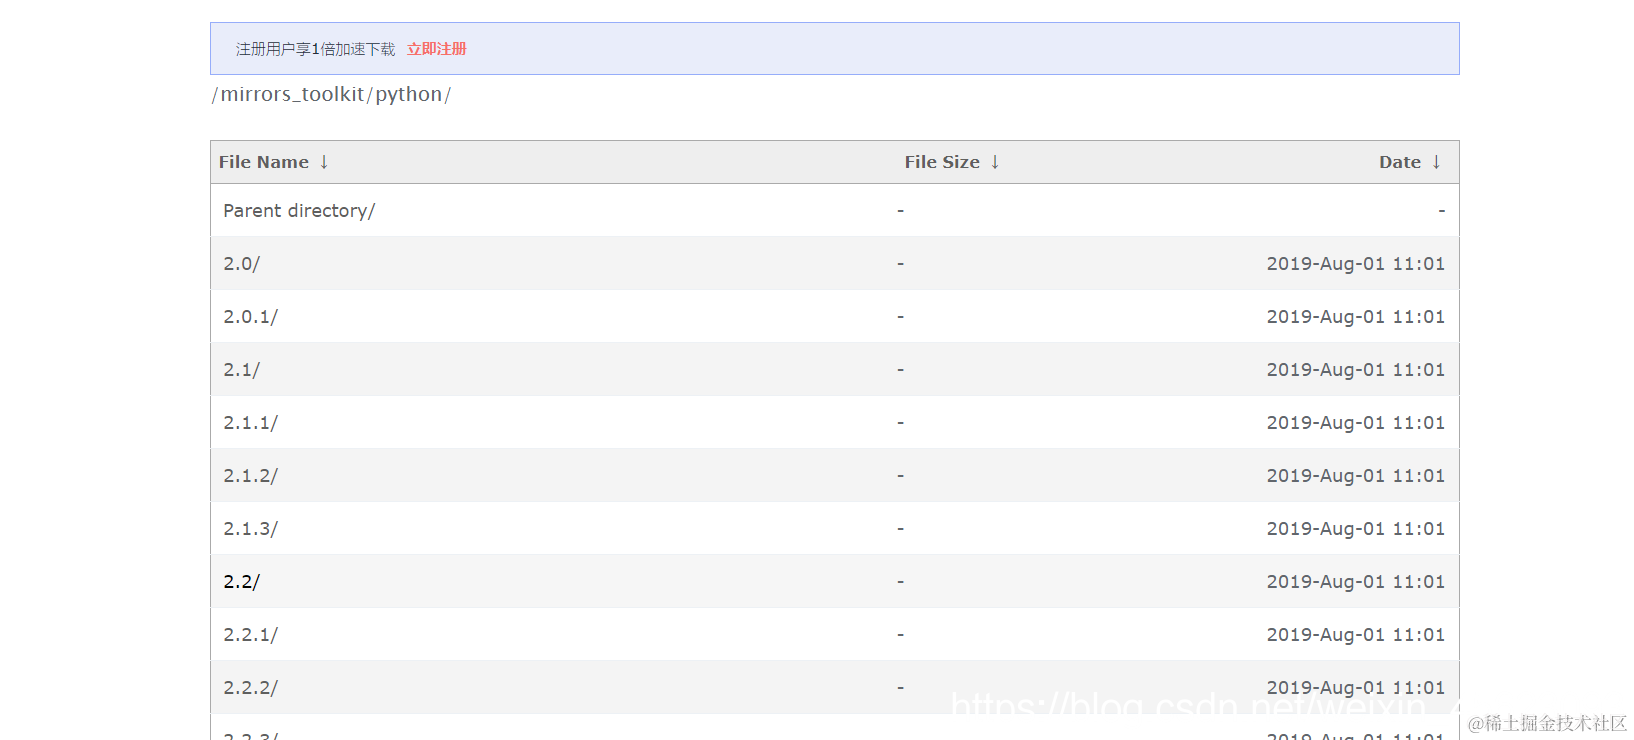Open the 2.0.1/ folder

(x=250, y=317)
